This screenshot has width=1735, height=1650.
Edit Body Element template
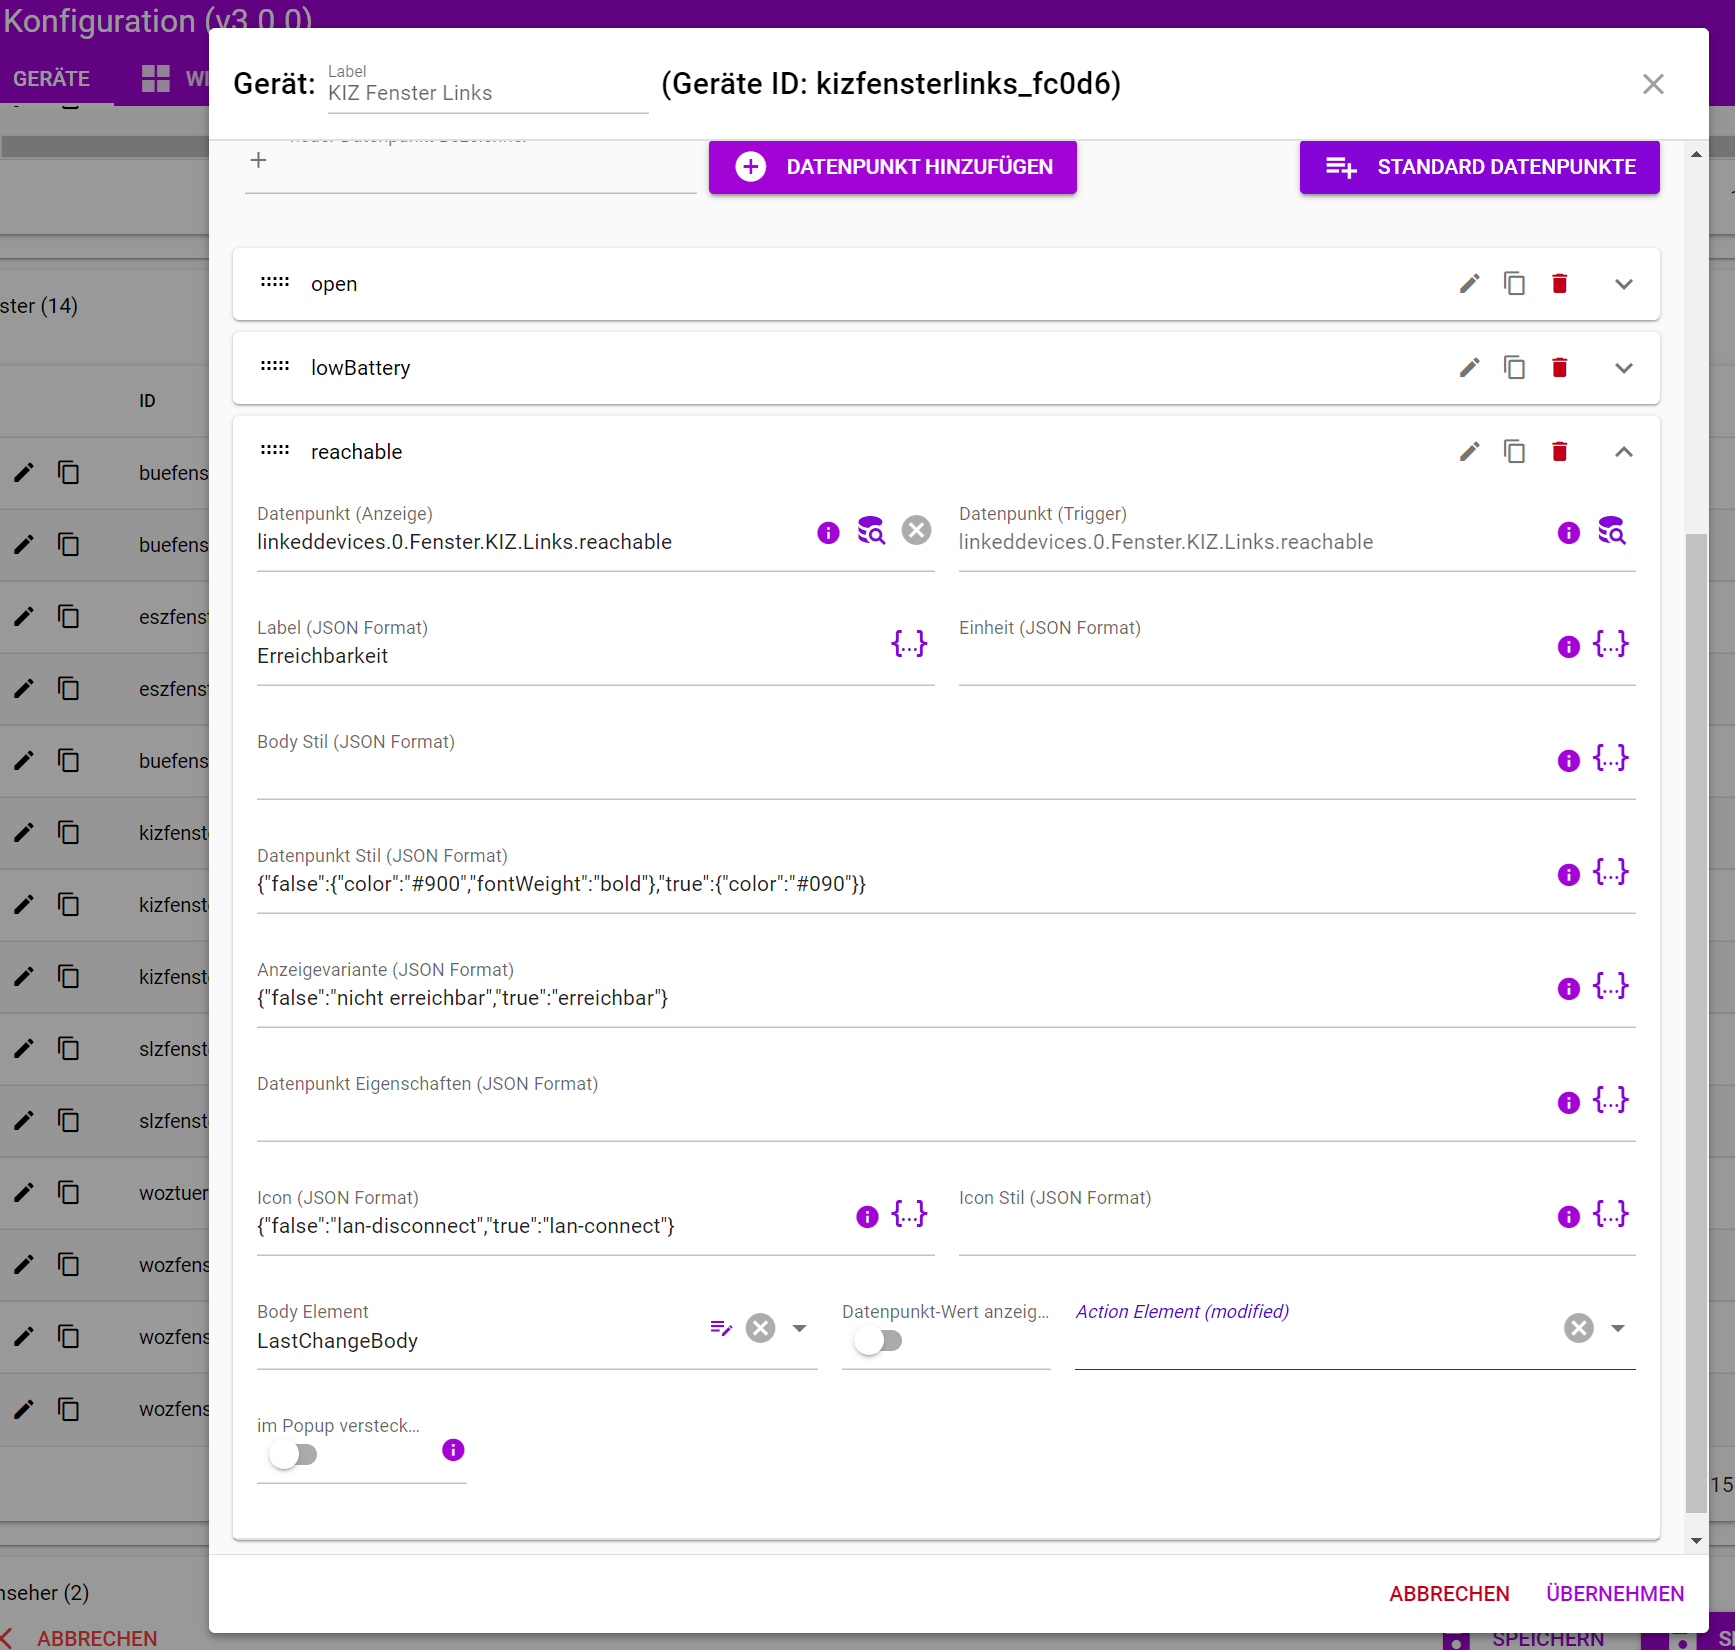coord(721,1328)
